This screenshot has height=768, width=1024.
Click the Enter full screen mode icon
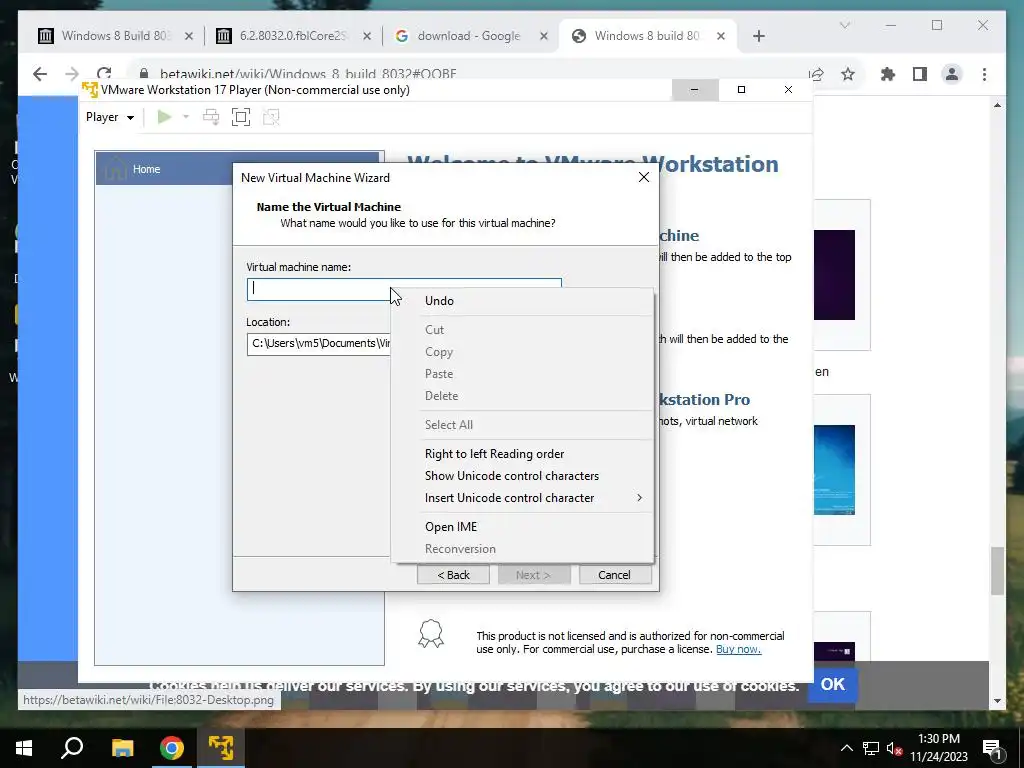pos(241,117)
